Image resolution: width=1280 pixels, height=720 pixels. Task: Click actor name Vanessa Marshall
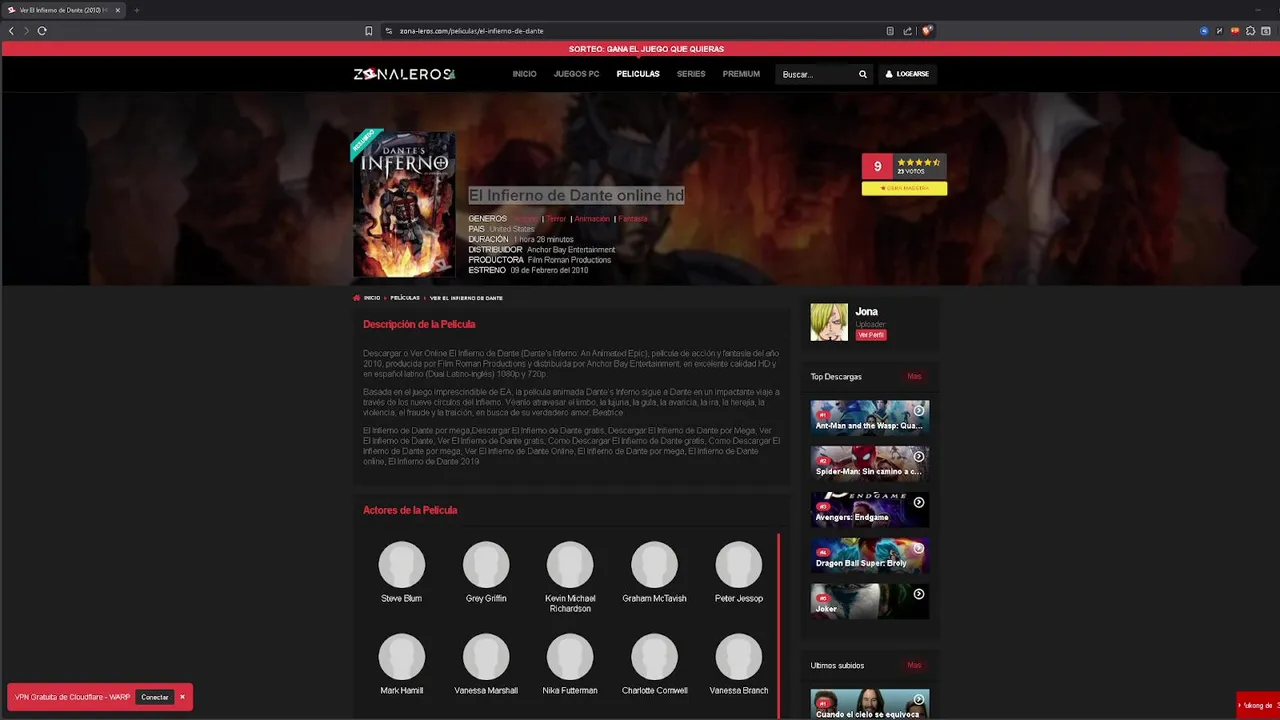[x=486, y=691]
